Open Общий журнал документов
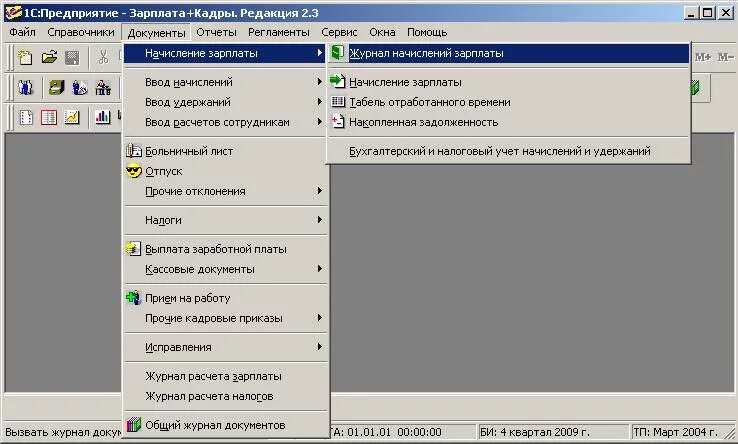 [225, 425]
